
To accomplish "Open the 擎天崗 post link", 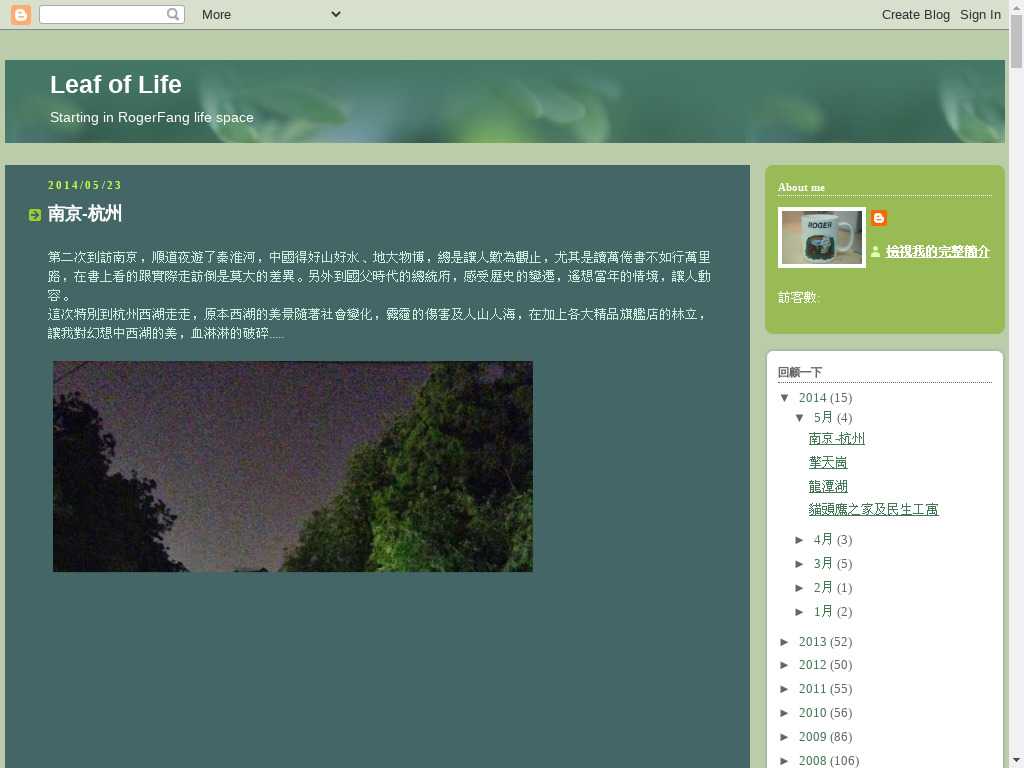I will coord(828,463).
